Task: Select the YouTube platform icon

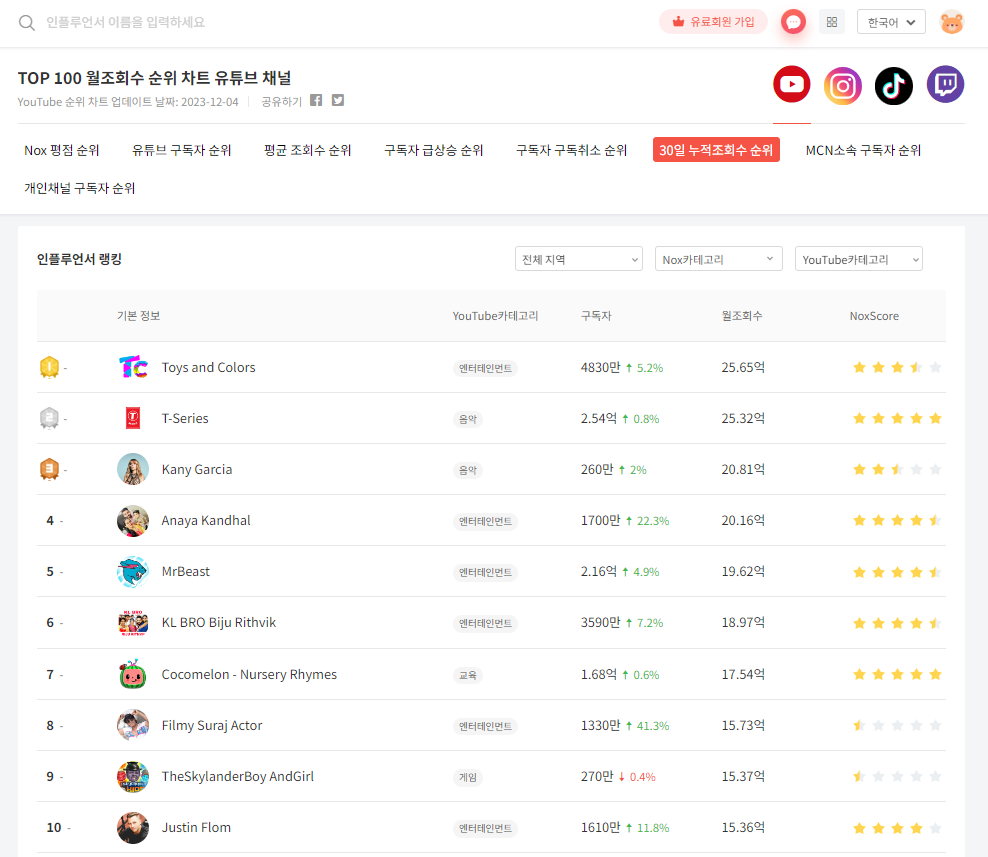Action: click(x=792, y=84)
